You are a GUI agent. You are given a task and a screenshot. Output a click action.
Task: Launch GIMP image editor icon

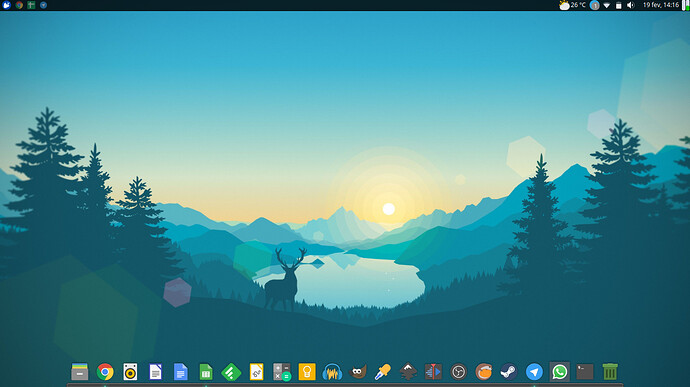358,372
